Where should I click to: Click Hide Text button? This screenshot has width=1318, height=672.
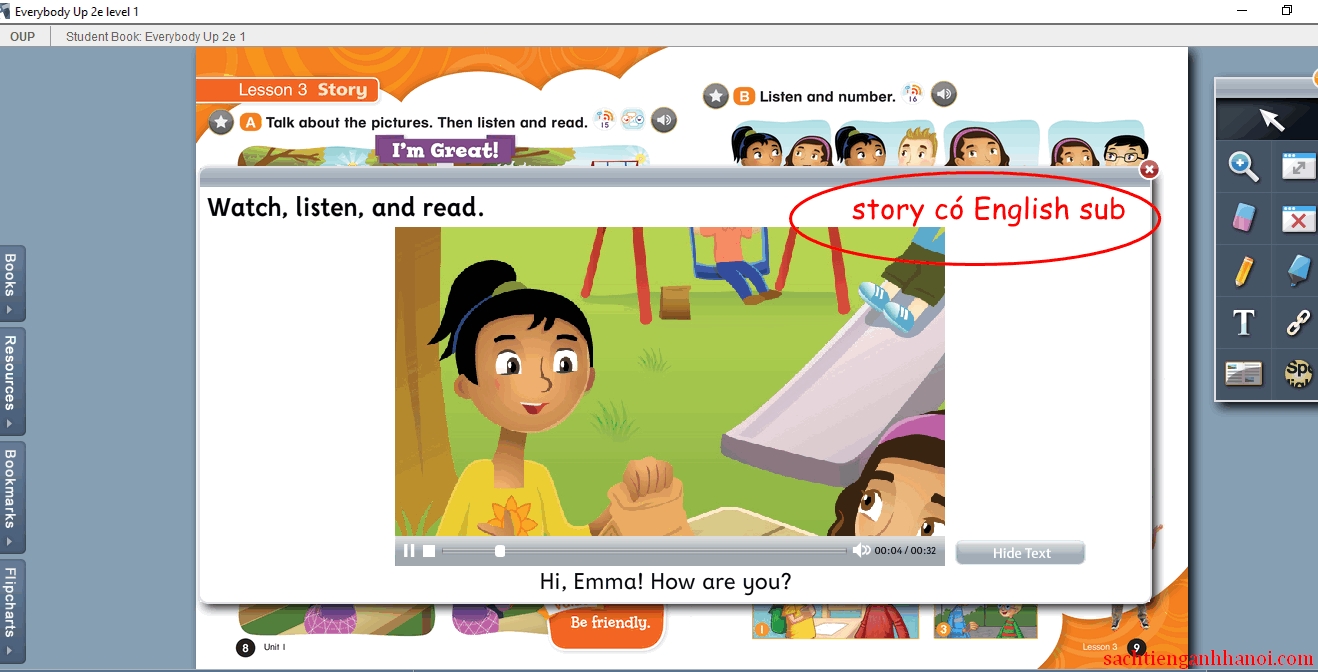point(1021,553)
